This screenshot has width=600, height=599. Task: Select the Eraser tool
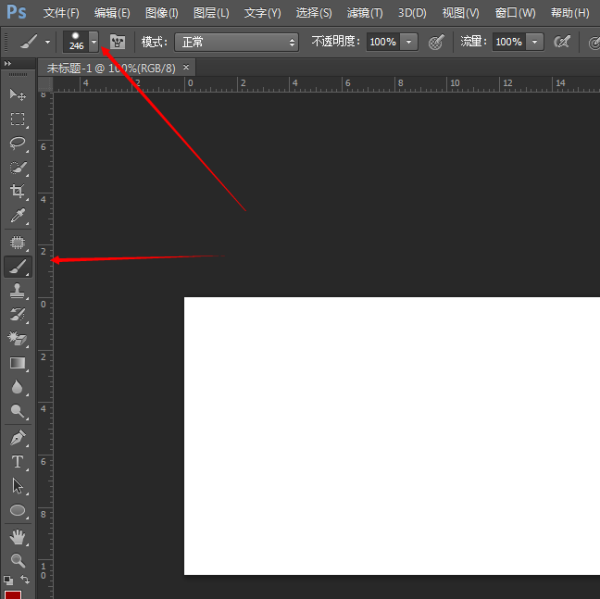(18, 338)
